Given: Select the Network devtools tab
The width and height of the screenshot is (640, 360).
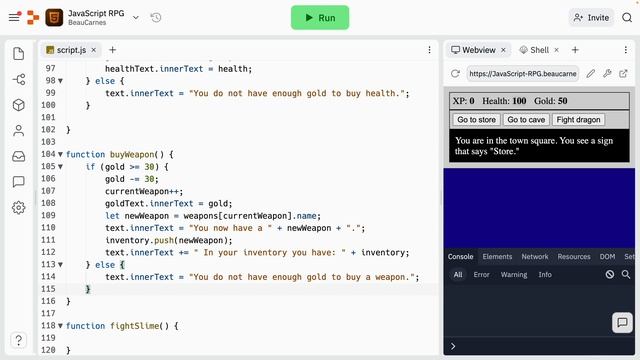Looking at the screenshot, I should pyautogui.click(x=535, y=257).
